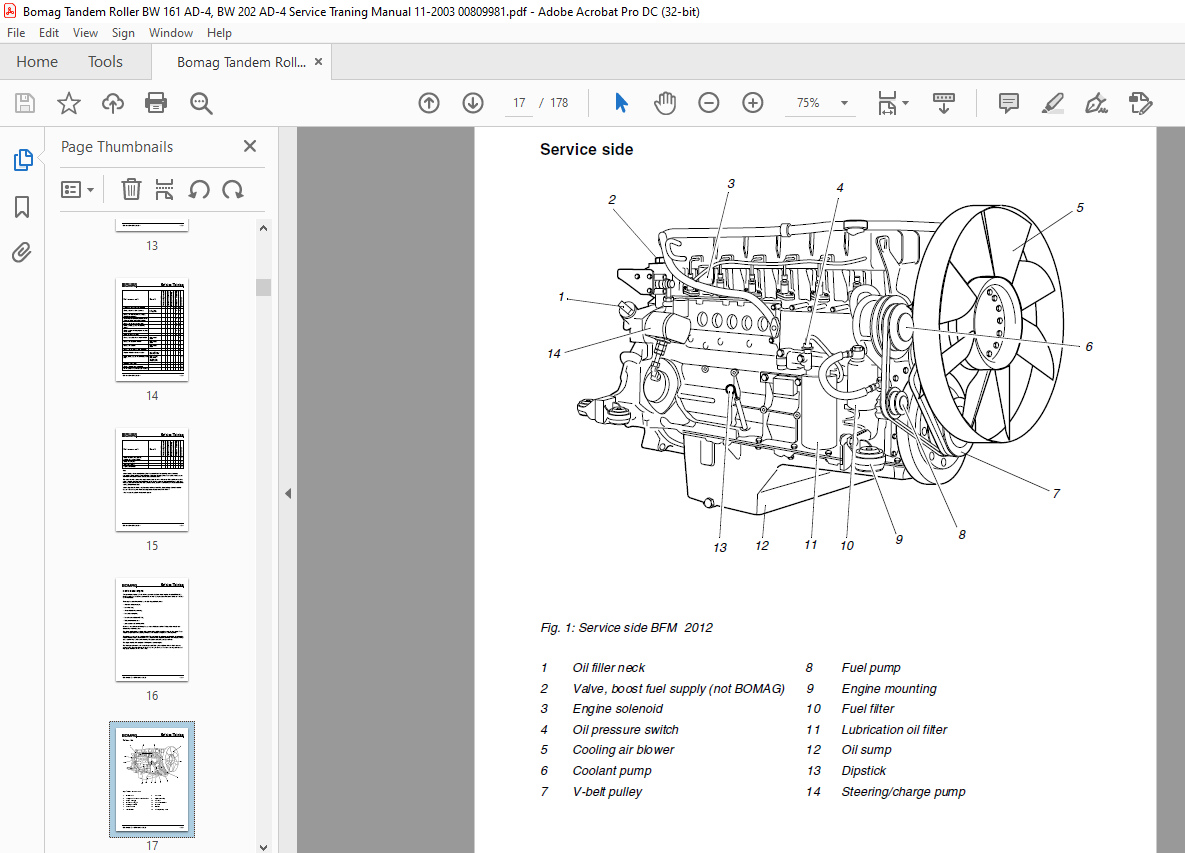The height and width of the screenshot is (853, 1185).
Task: Click 'Lubrication oil filter' legend text
Action: [x=894, y=730]
